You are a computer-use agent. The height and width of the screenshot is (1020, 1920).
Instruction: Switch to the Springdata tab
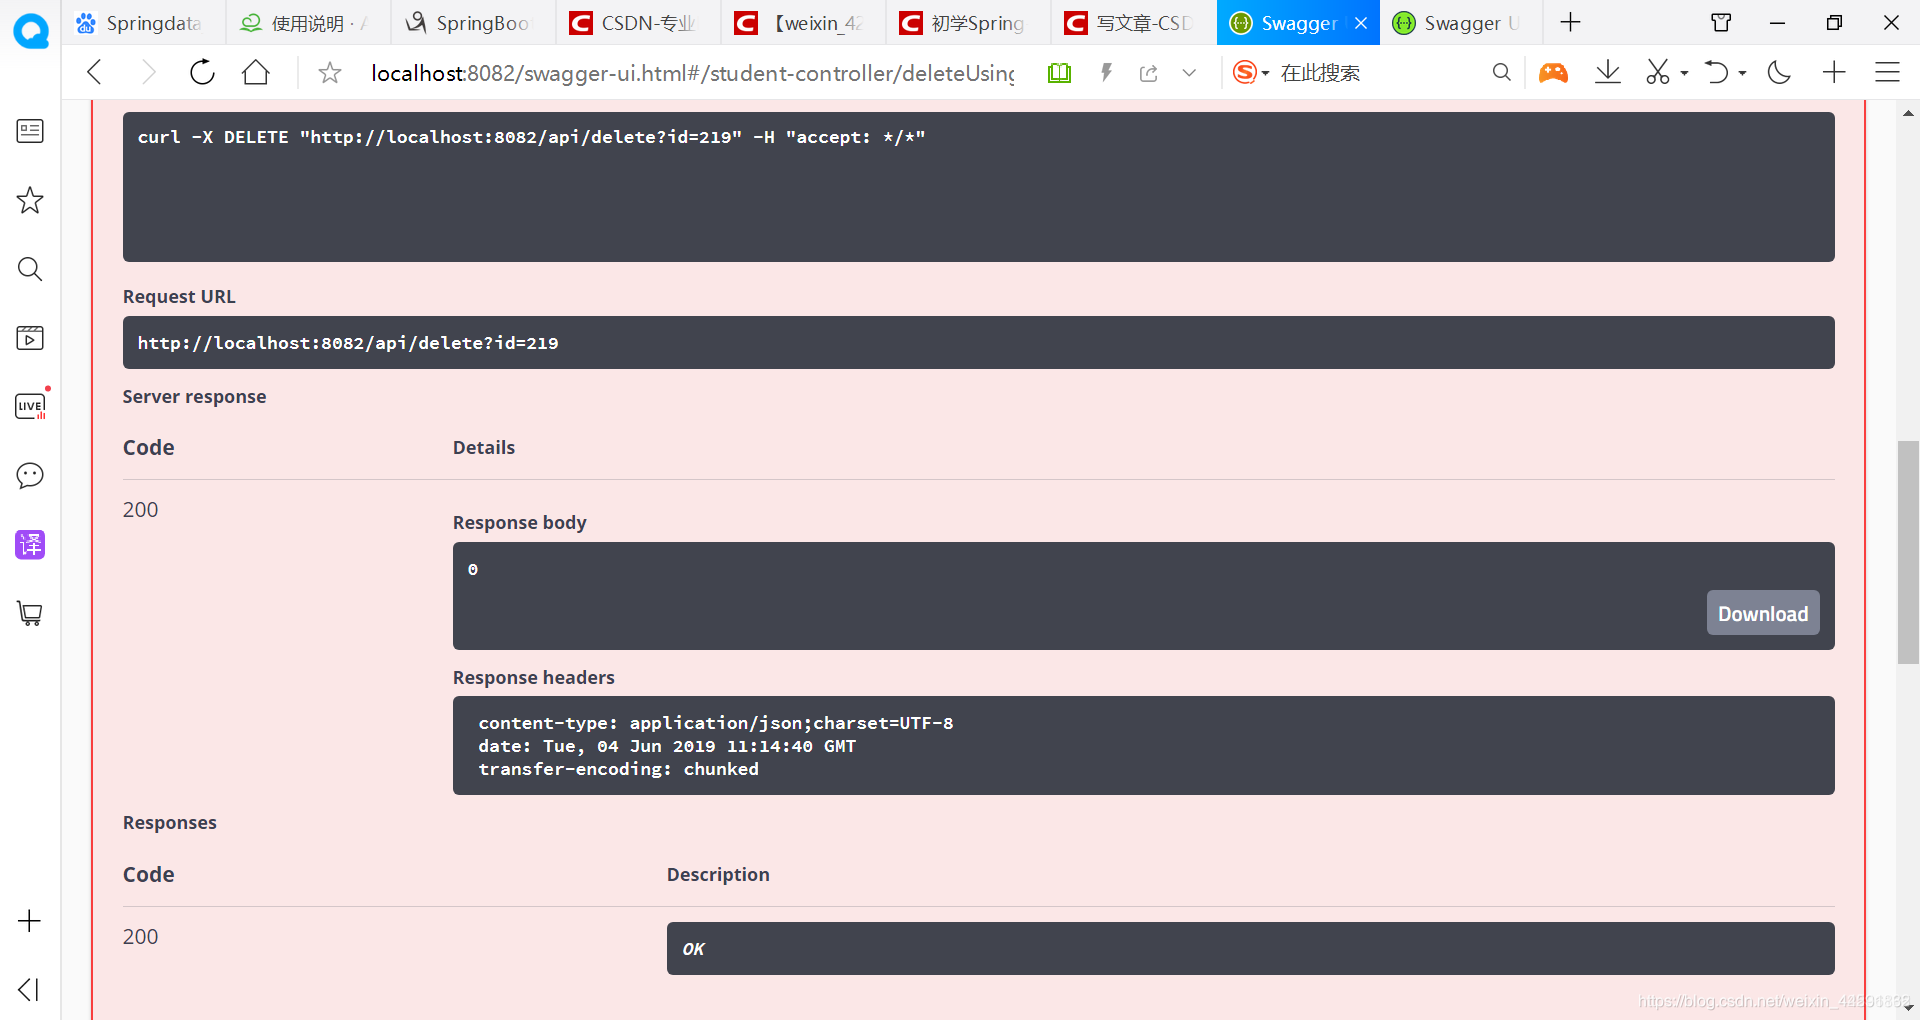point(143,22)
